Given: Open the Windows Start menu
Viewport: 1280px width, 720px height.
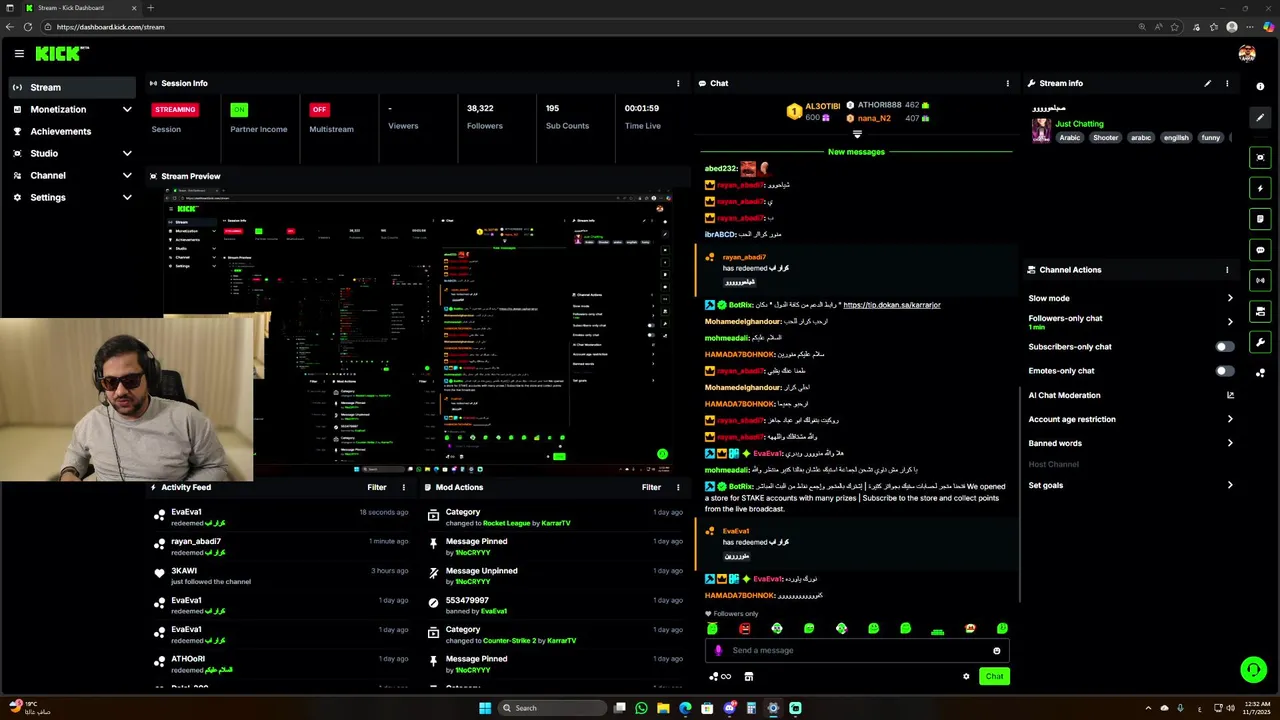Looking at the screenshot, I should pos(485,708).
